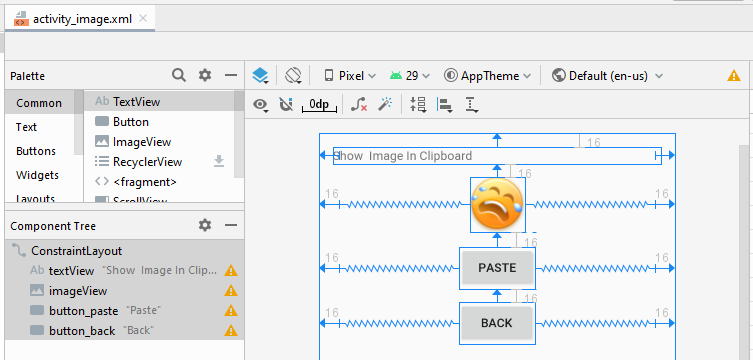Viewport: 753px width, 360px height.
Task: Open the AppTheme dropdown
Action: tap(488, 76)
